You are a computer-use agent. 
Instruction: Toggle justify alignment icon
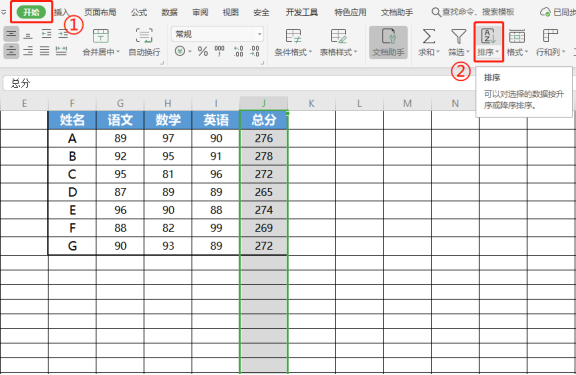tap(45, 51)
